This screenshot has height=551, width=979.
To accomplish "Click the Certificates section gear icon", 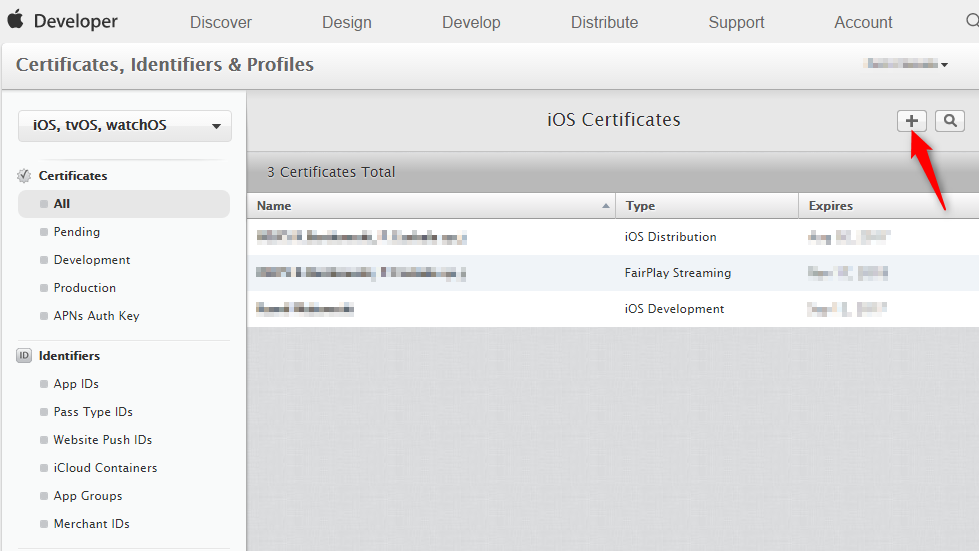I will 24,176.
